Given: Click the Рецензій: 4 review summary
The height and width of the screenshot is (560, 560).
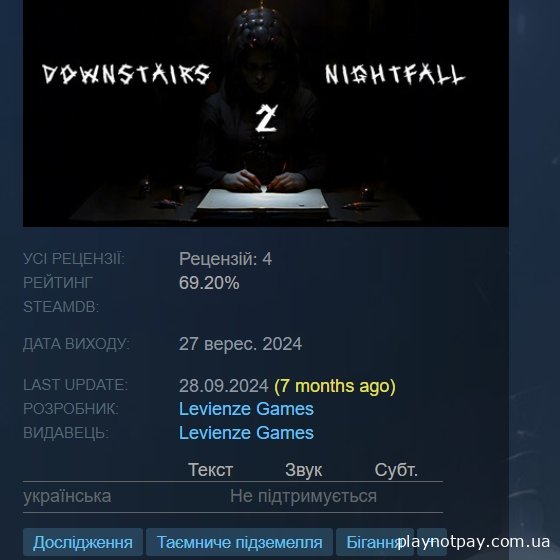Looking at the screenshot, I should coord(225,259).
